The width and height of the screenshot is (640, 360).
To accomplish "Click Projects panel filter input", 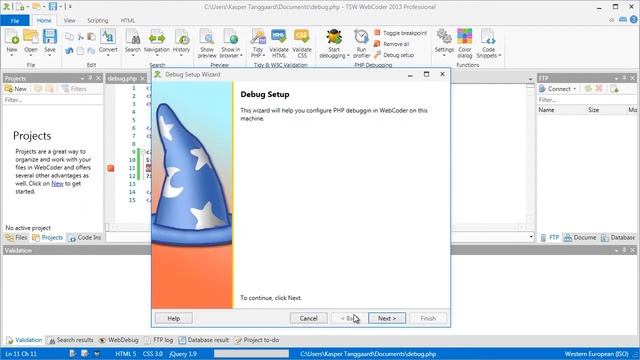I will (53, 100).
